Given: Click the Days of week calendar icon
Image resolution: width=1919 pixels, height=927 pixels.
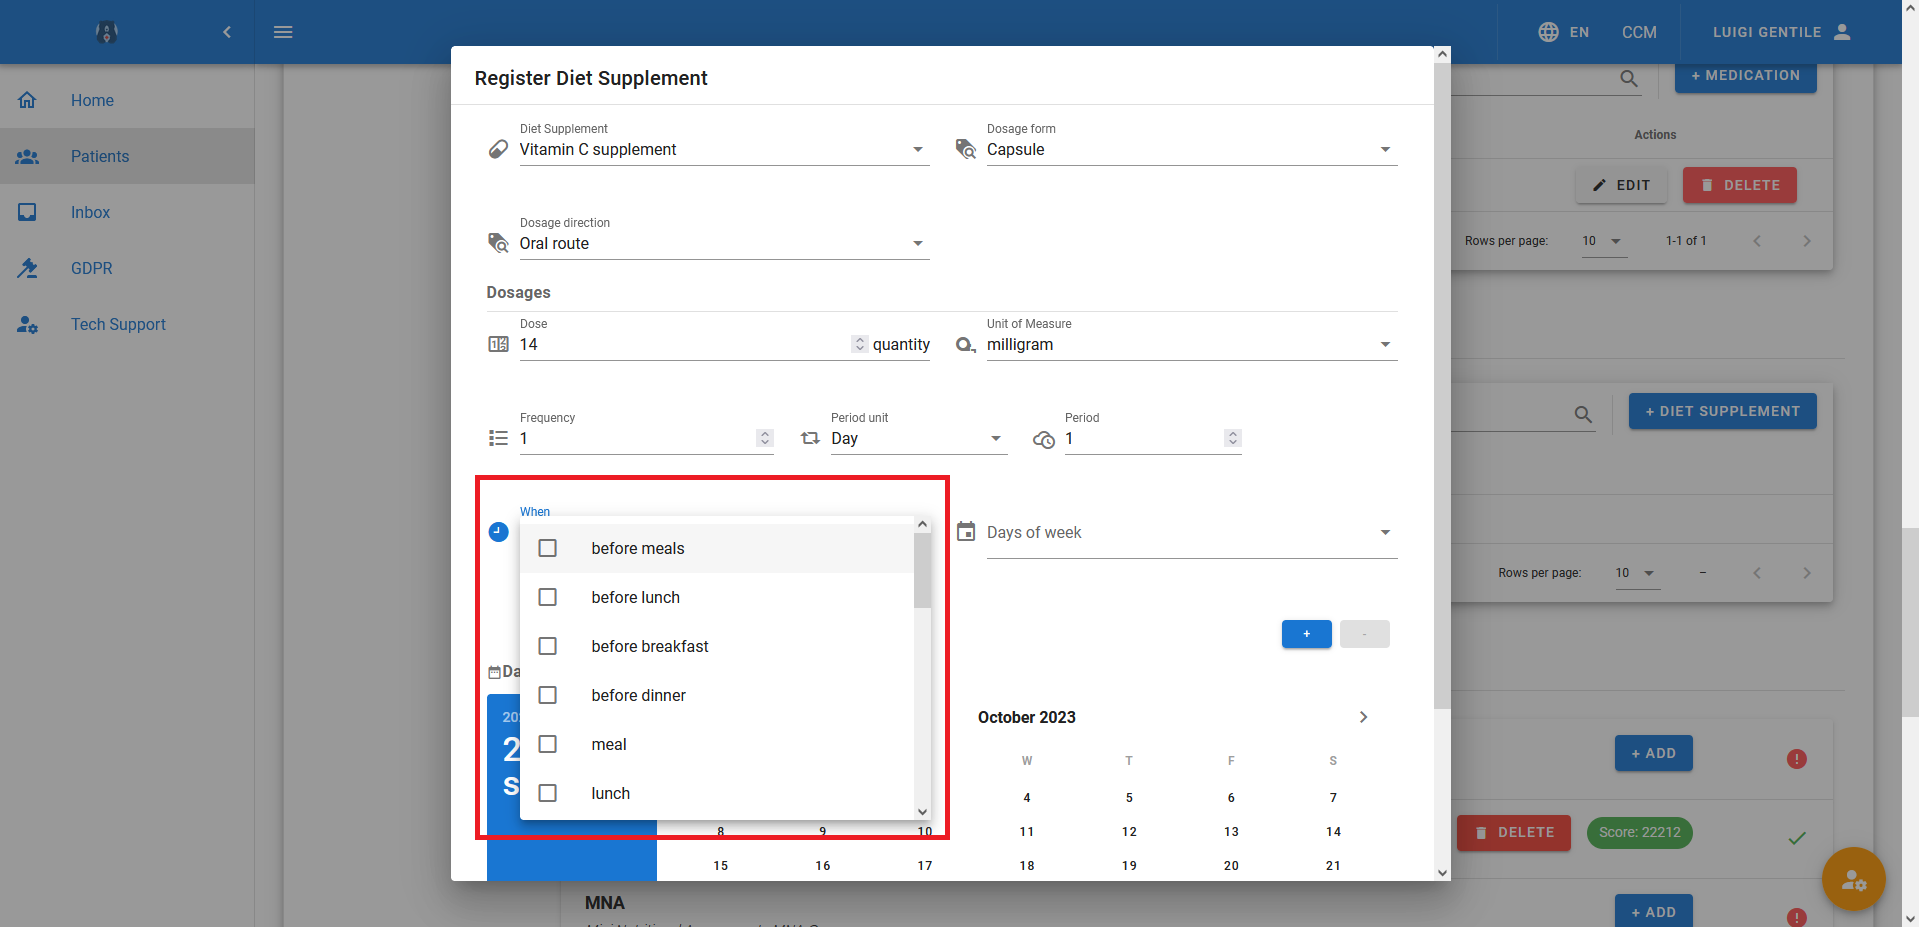Looking at the screenshot, I should (966, 532).
